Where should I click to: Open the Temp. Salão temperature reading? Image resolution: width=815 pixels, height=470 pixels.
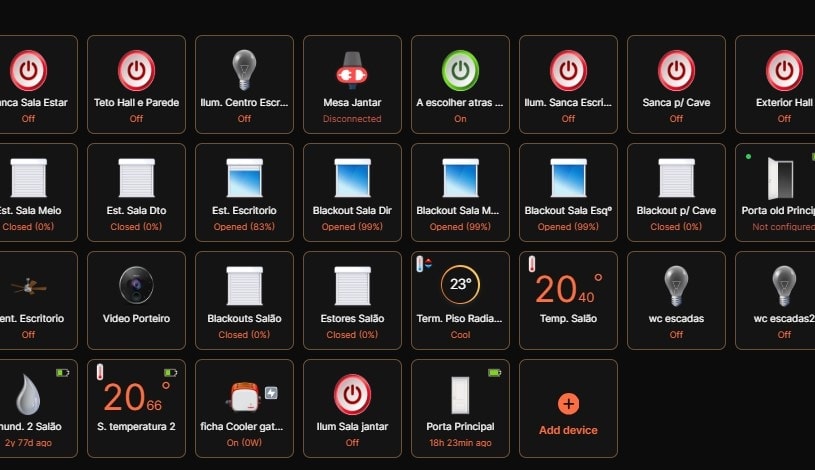tap(568, 289)
